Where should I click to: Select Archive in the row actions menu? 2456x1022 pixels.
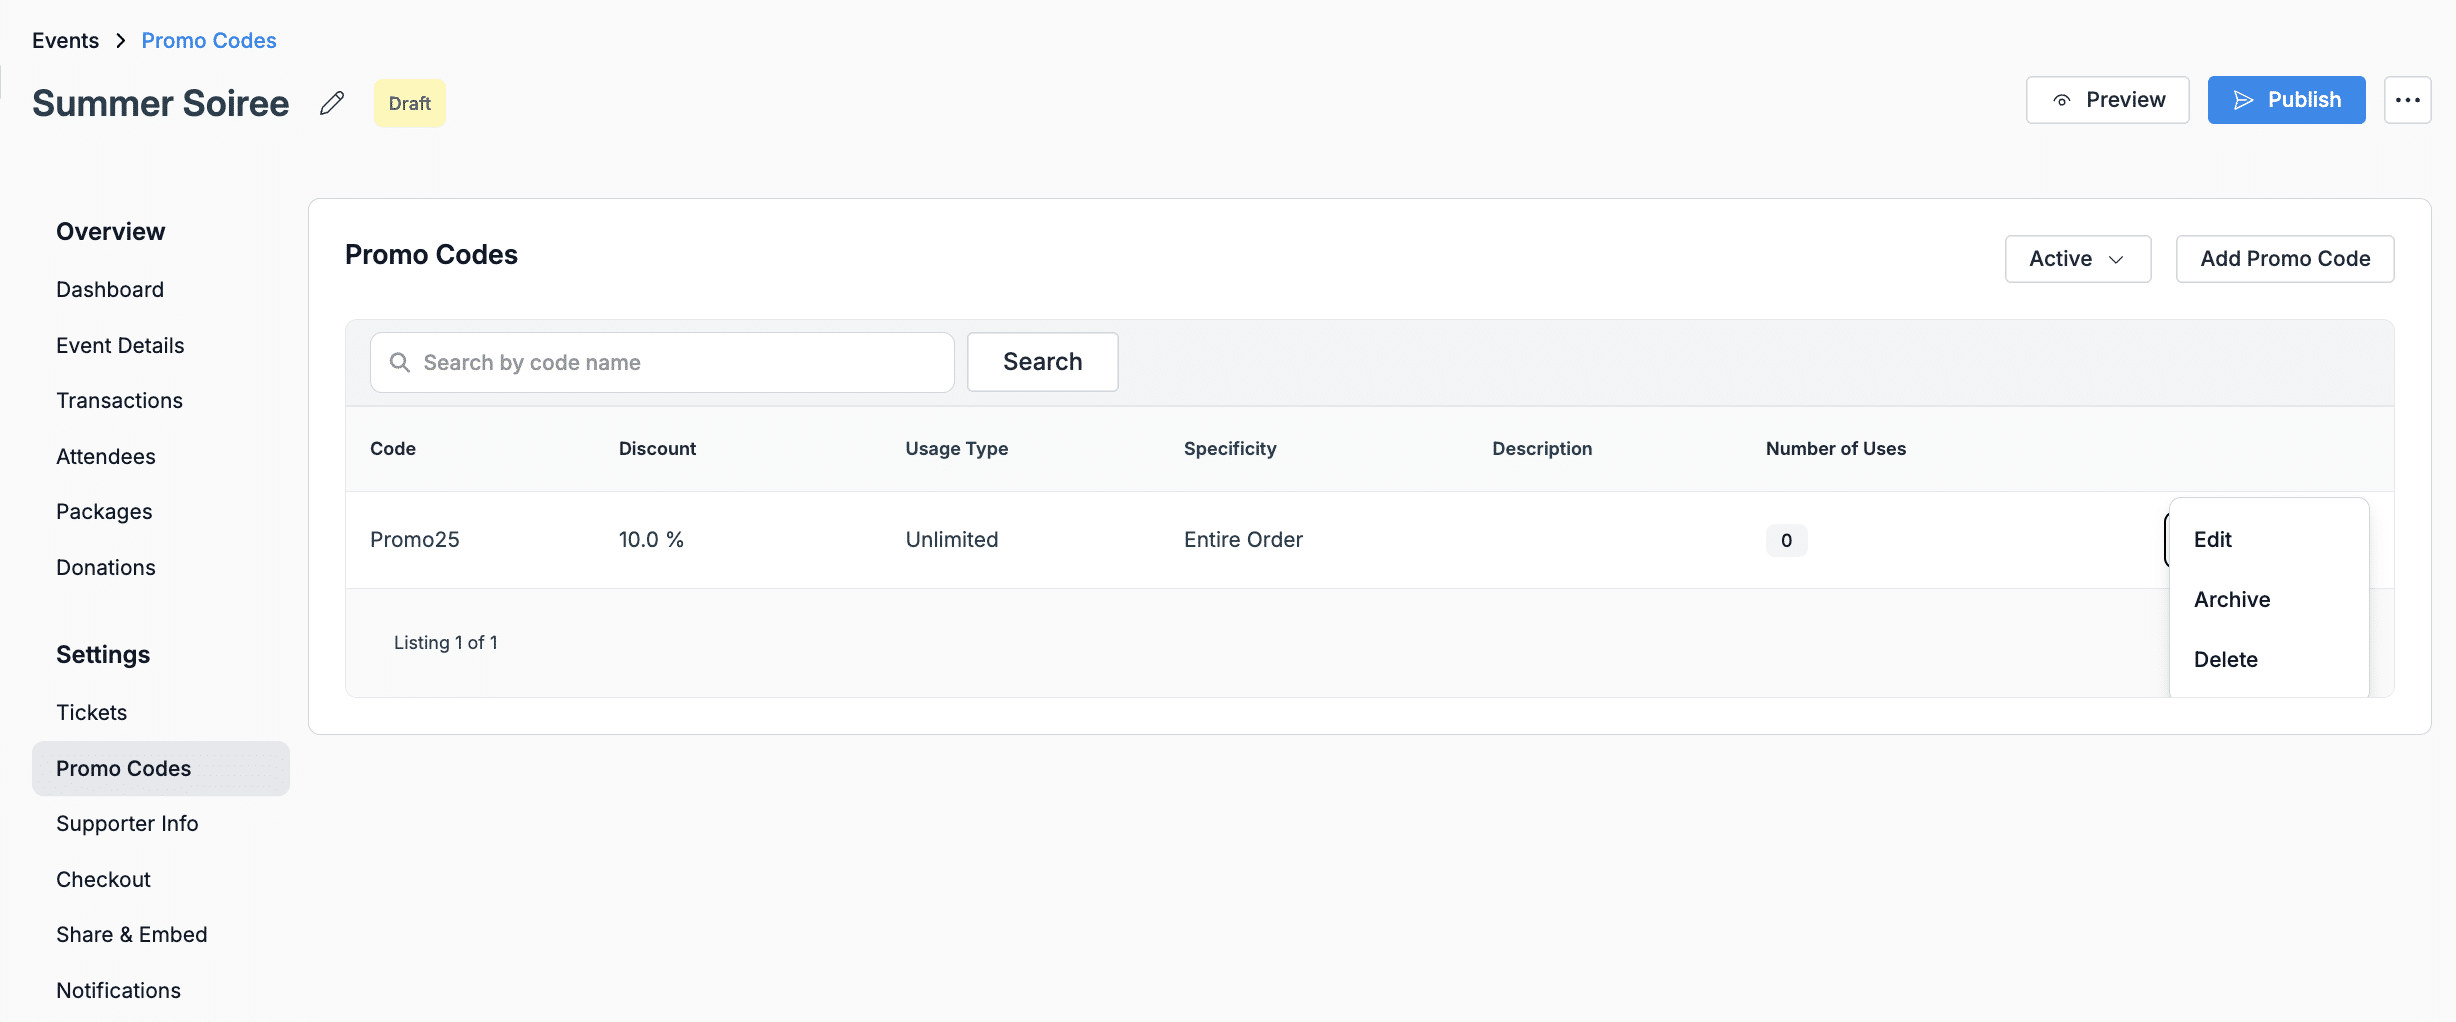2231,600
